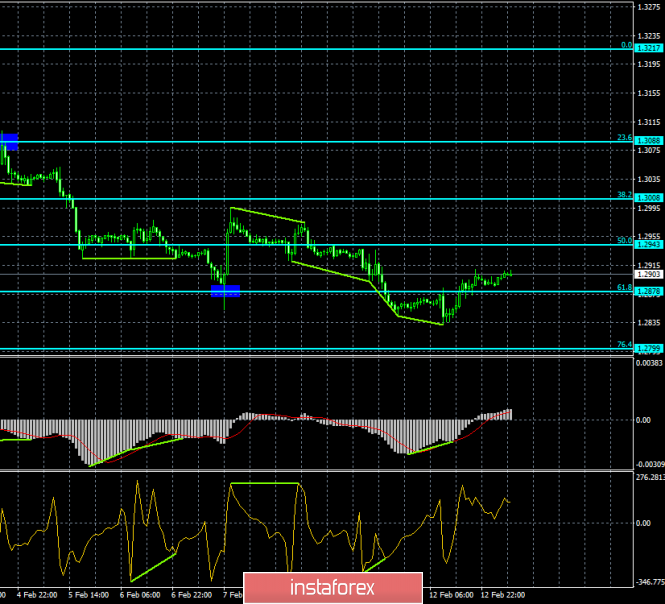Select the blue rectangle marker near 23.6 level
Viewport: 665px width, 604px height.
coord(9,142)
